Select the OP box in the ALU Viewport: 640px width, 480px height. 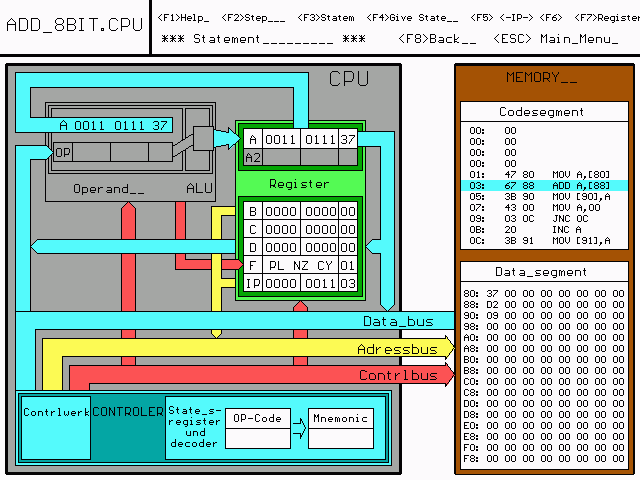pos(63,152)
